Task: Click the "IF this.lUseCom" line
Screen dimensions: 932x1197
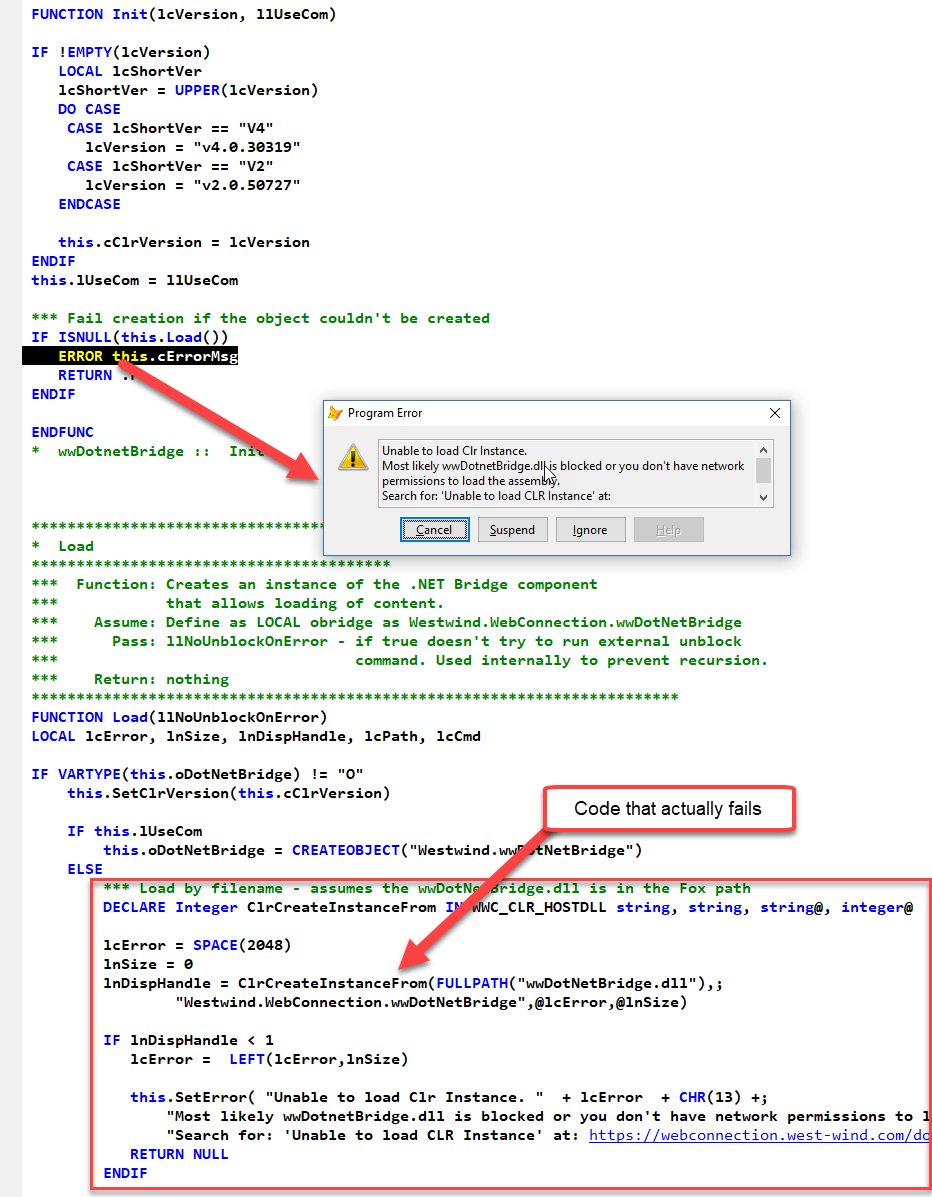Action: 134,831
